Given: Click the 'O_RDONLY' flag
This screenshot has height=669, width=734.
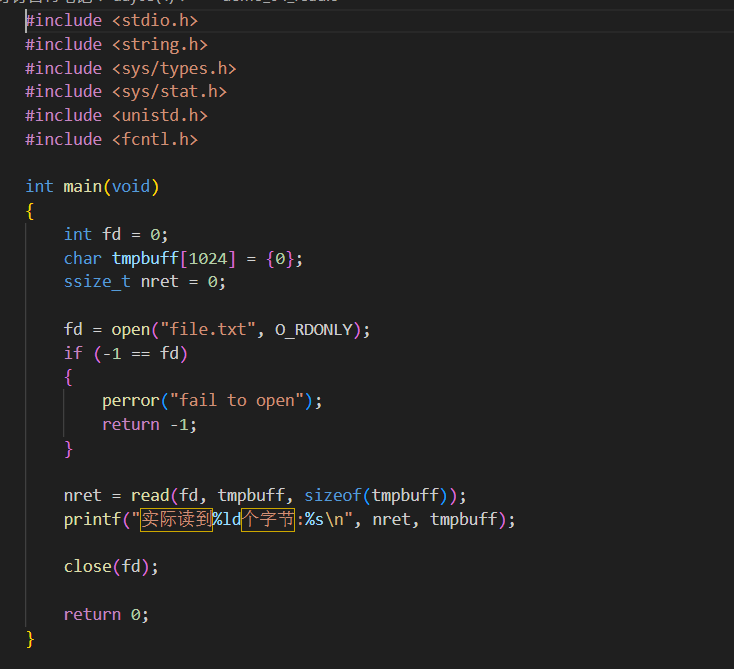Looking at the screenshot, I should 314,330.
